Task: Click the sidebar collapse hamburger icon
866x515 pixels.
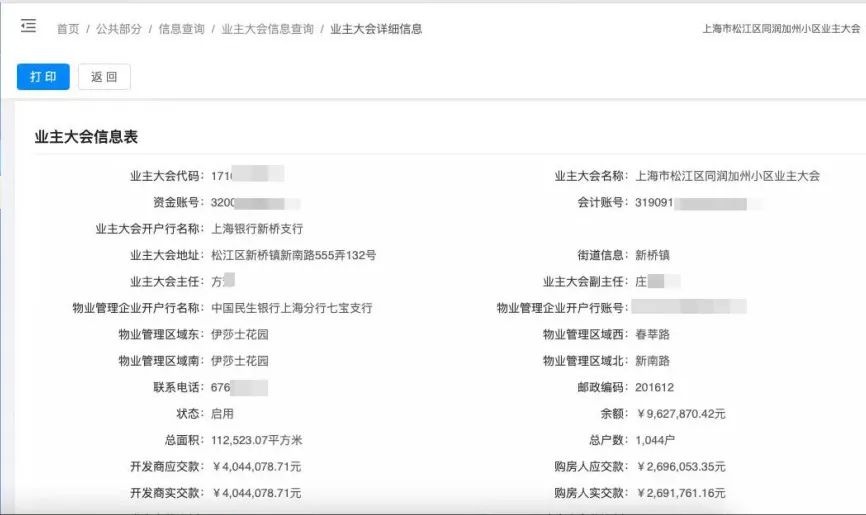Action: (x=28, y=27)
